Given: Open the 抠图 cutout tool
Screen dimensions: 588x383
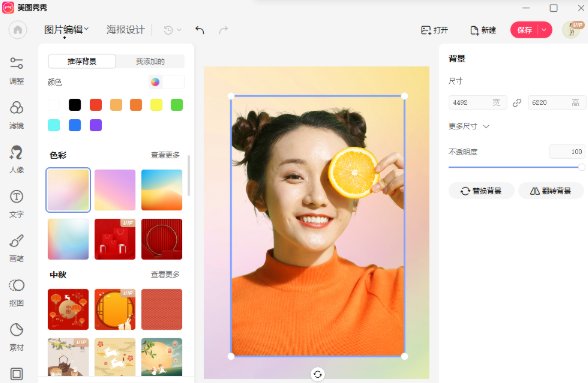Looking at the screenshot, I should (16, 293).
